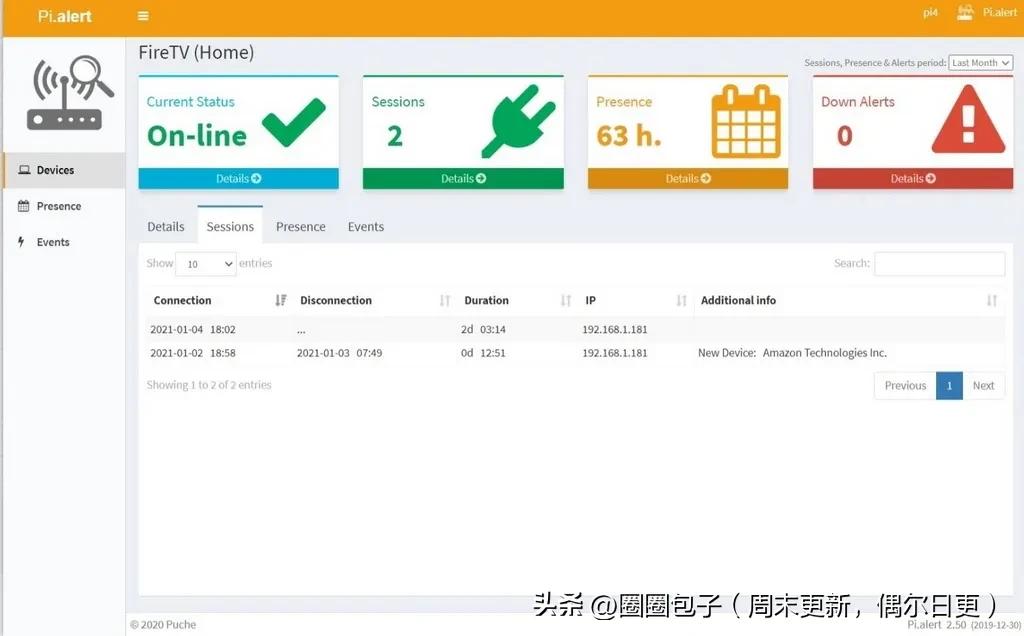Click the Pi.alert logo in the header
The width and height of the screenshot is (1024, 636).
click(64, 16)
